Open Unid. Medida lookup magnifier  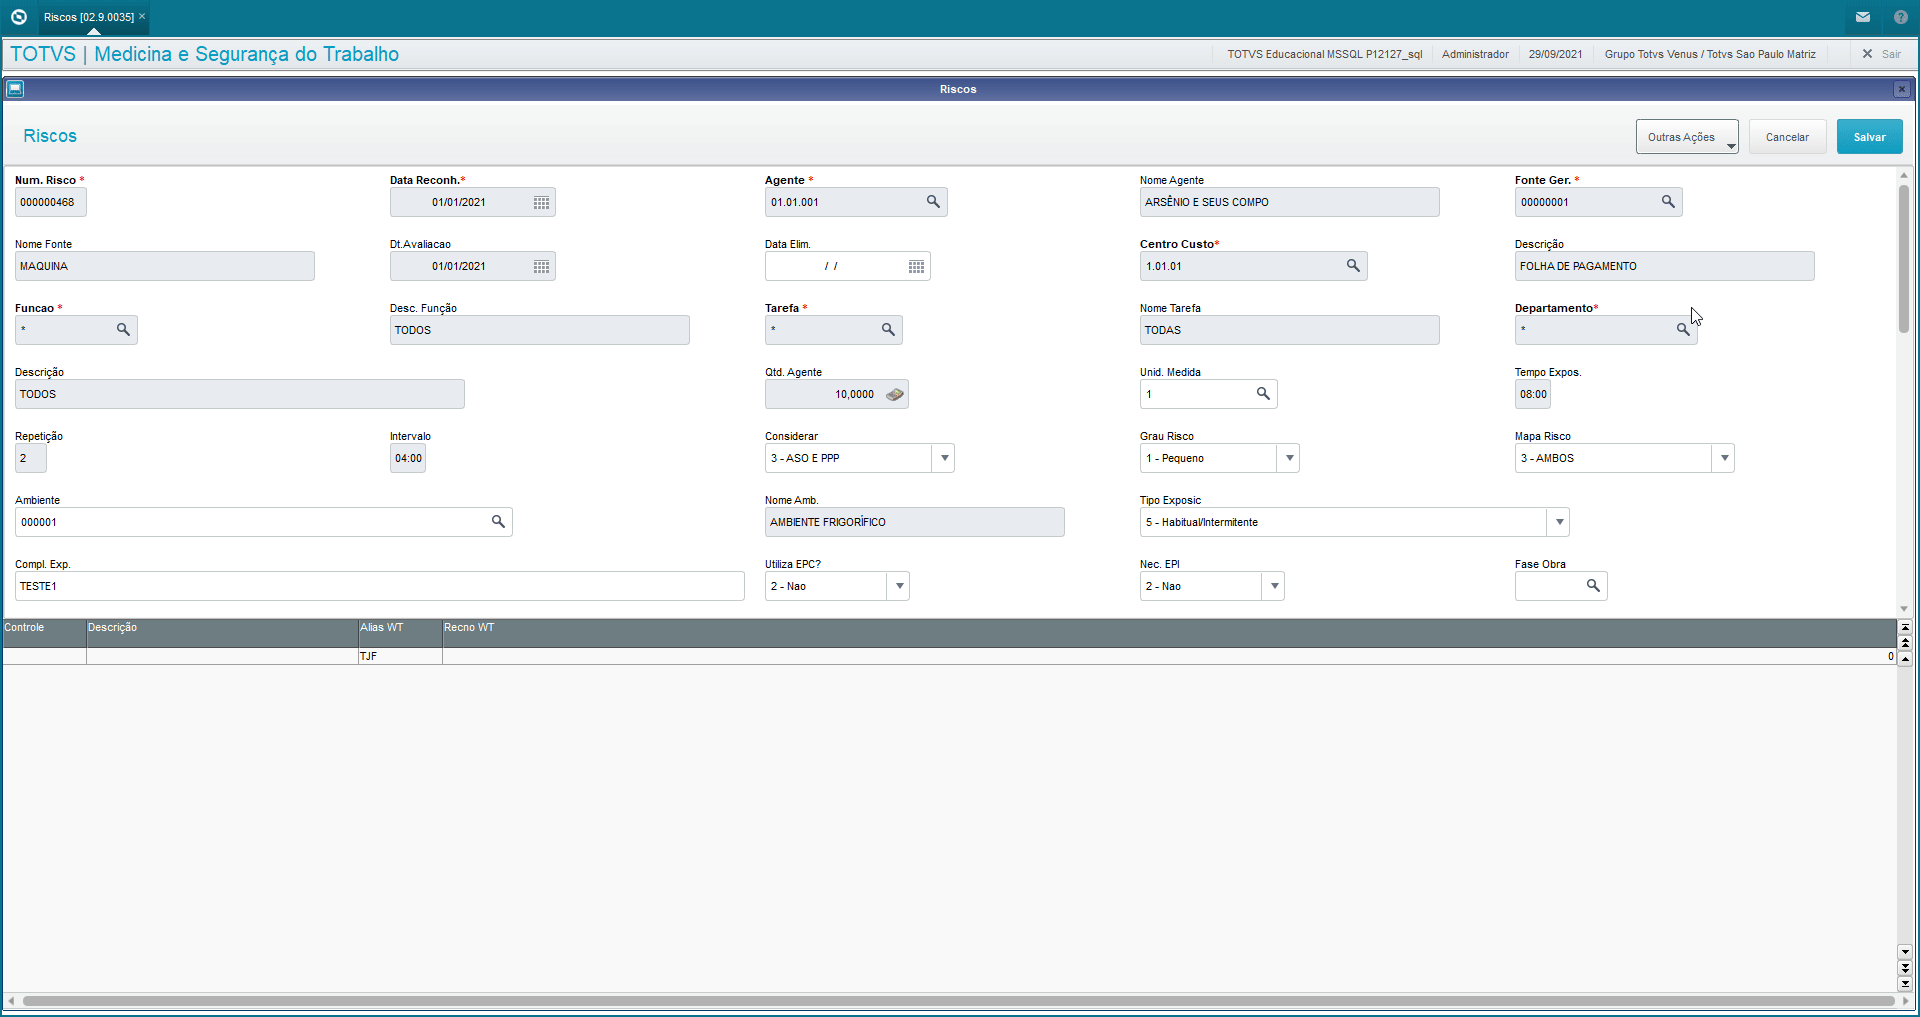pyautogui.click(x=1263, y=394)
